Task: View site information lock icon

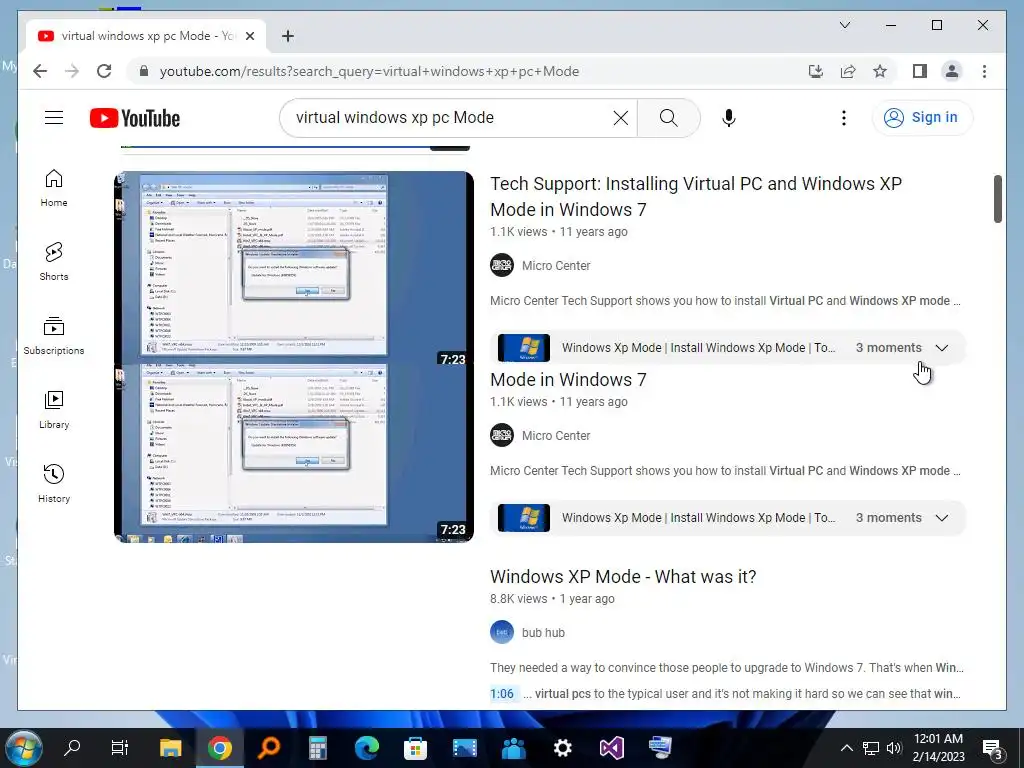Action: click(144, 71)
